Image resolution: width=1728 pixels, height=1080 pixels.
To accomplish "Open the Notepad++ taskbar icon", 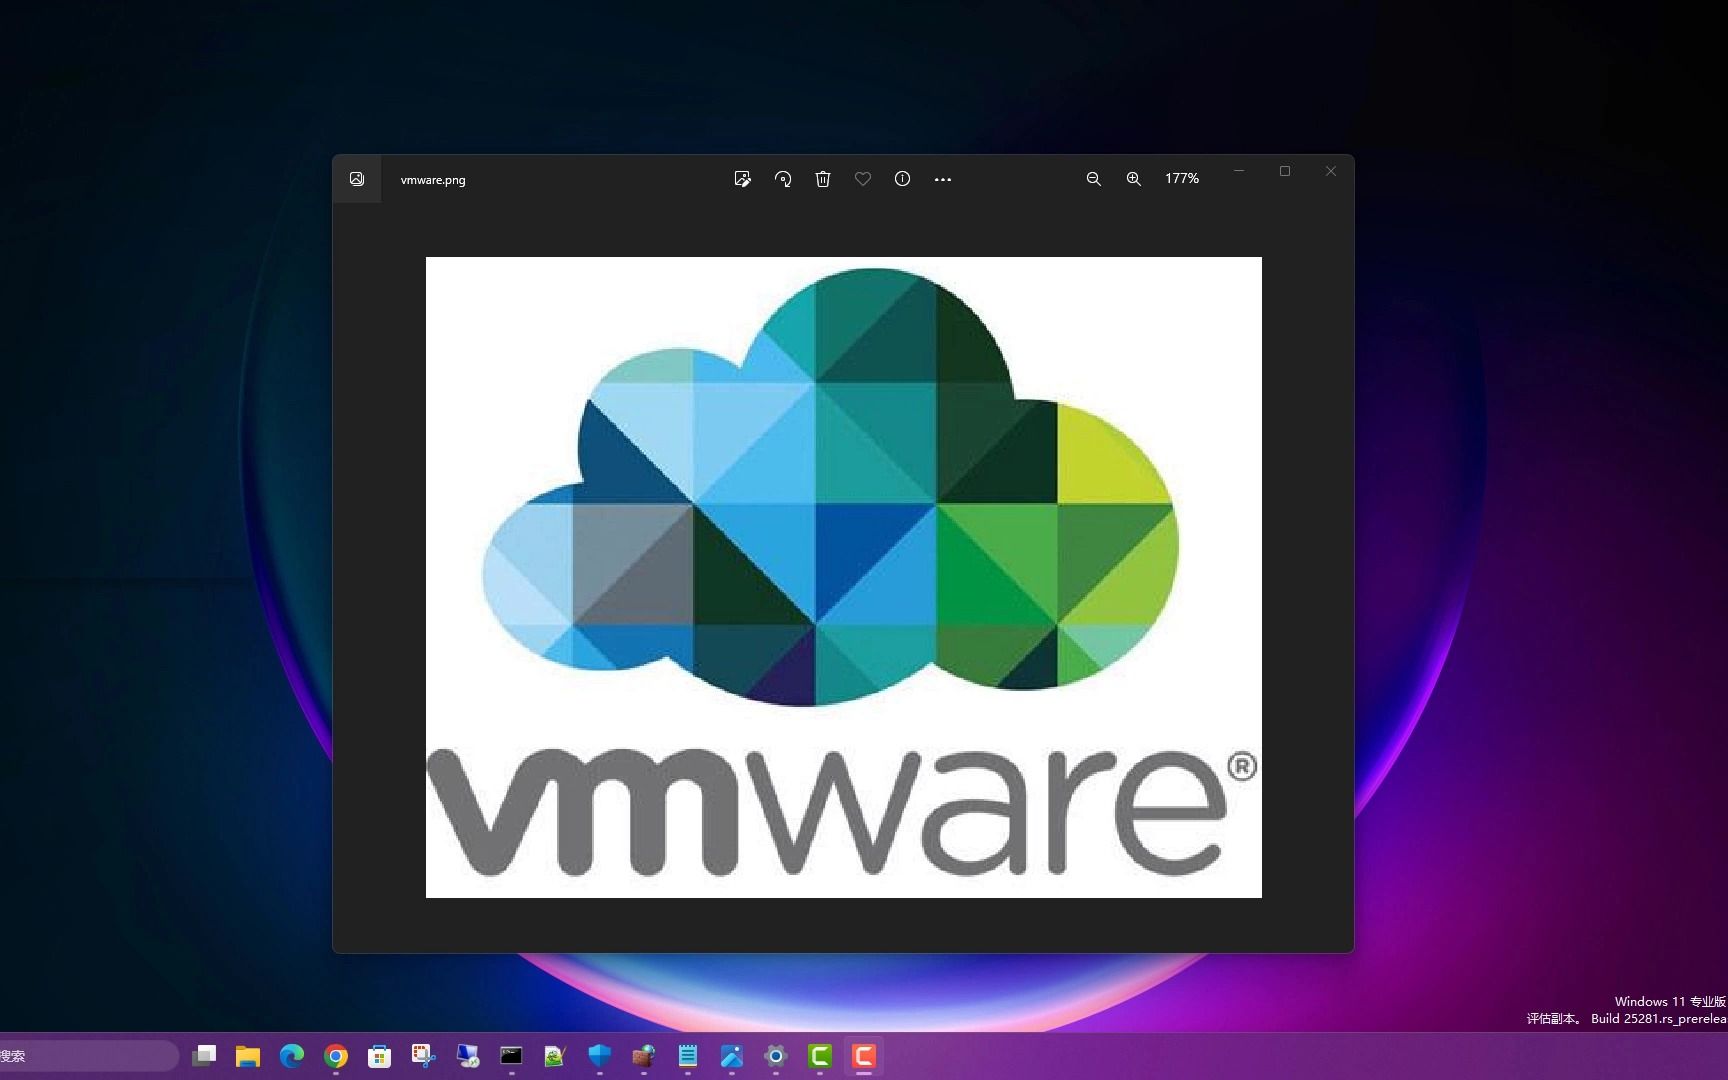I will pos(555,1056).
